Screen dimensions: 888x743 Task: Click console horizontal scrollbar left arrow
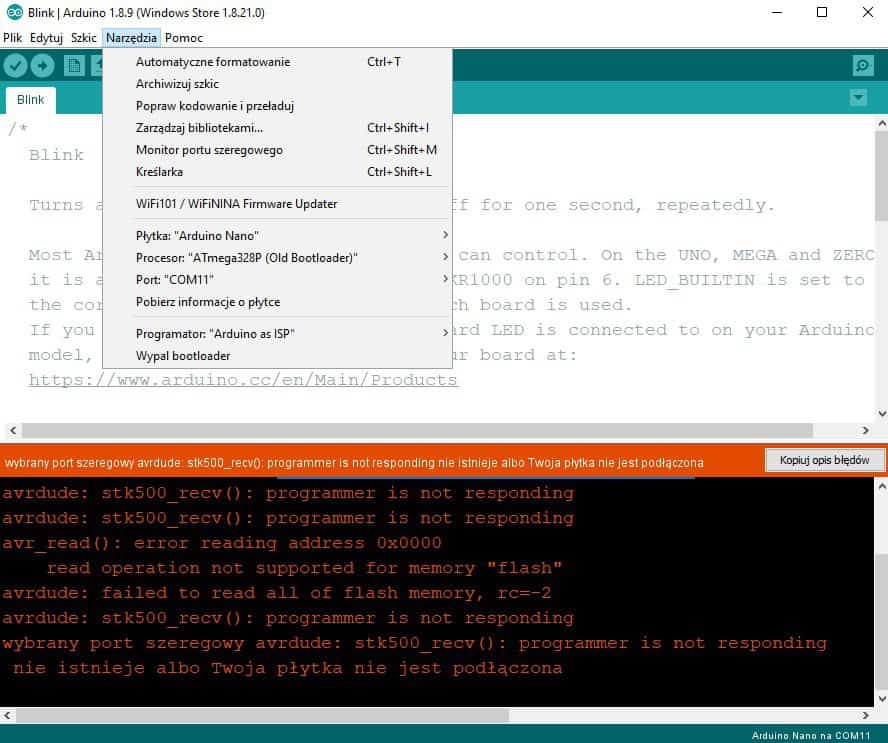point(7,715)
